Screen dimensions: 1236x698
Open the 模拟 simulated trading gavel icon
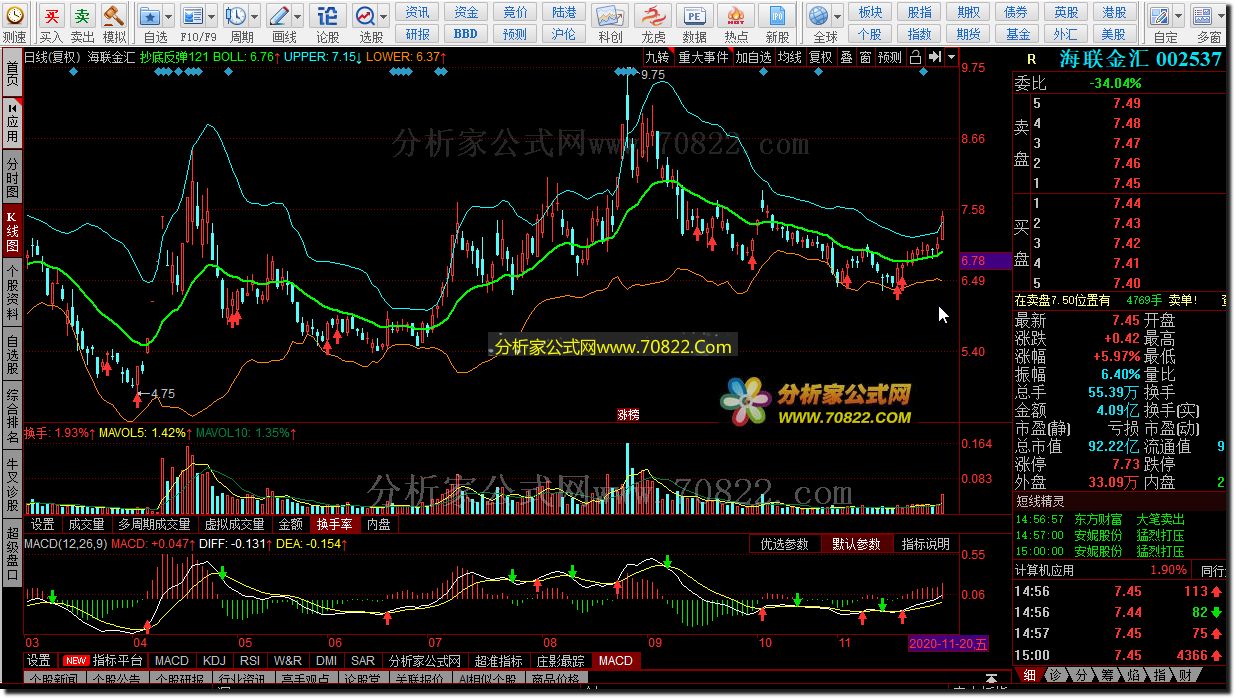(114, 17)
